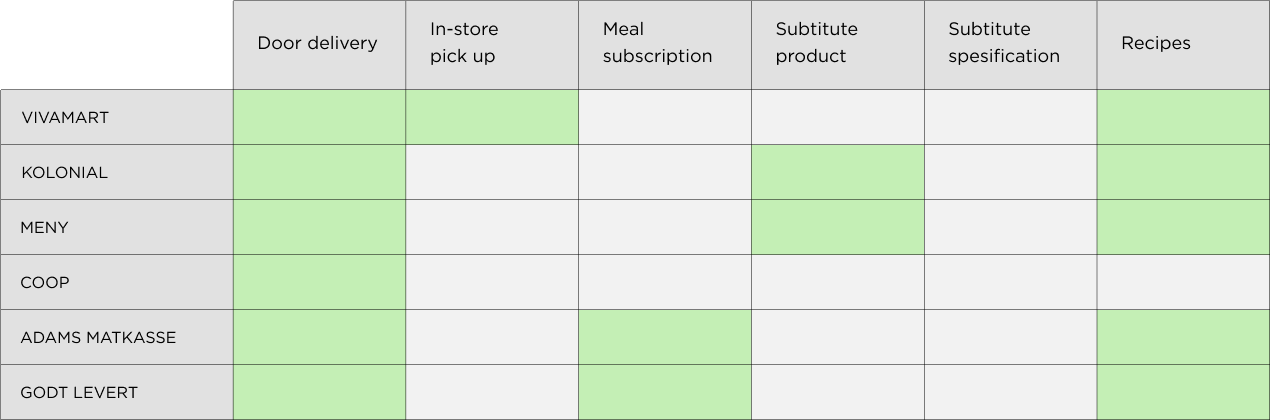Image resolution: width=1270 pixels, height=420 pixels.
Task: Select the ADAMS MATKASSE row label
Action: (x=98, y=337)
